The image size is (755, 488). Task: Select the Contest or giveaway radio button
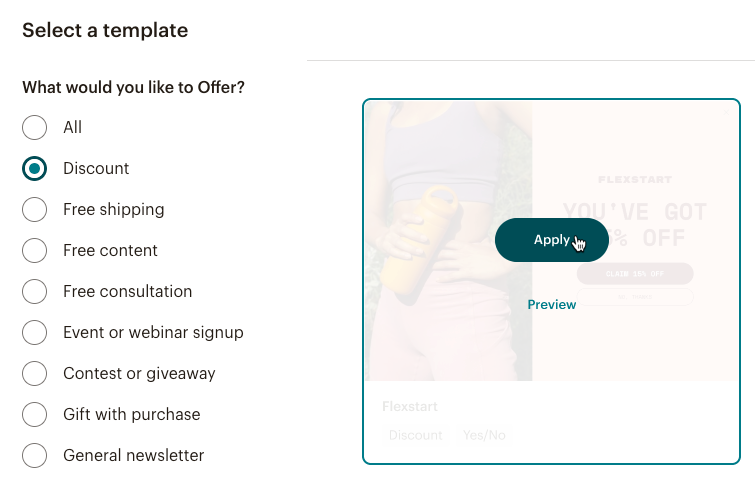(x=35, y=373)
